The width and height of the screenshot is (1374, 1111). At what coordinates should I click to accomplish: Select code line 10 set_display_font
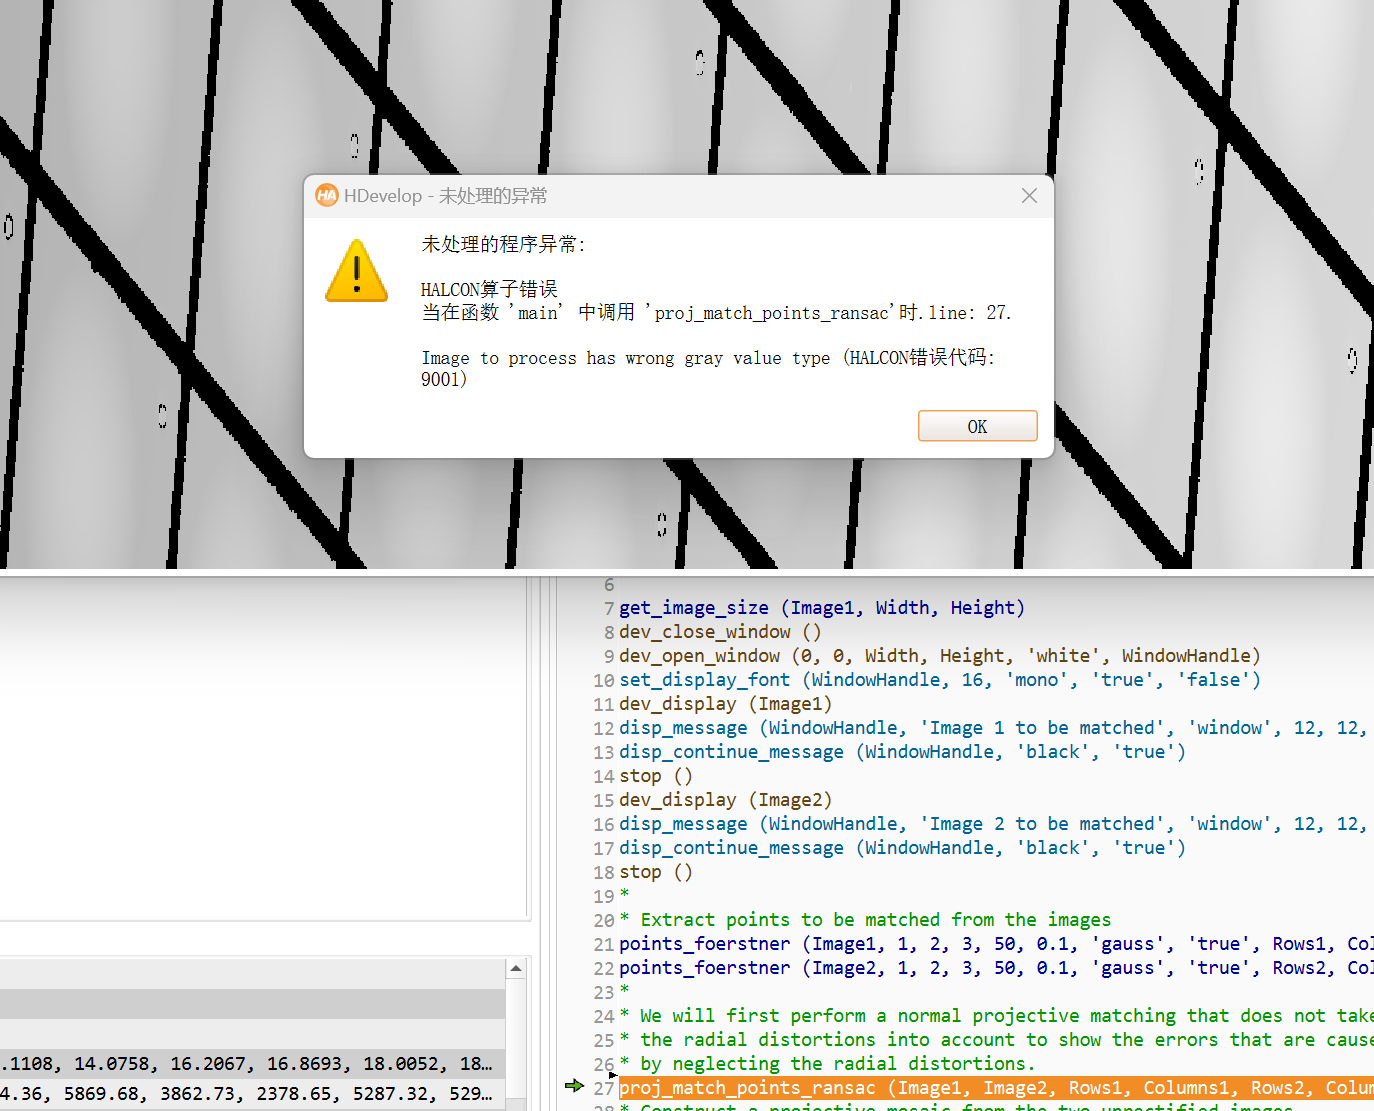click(940, 680)
